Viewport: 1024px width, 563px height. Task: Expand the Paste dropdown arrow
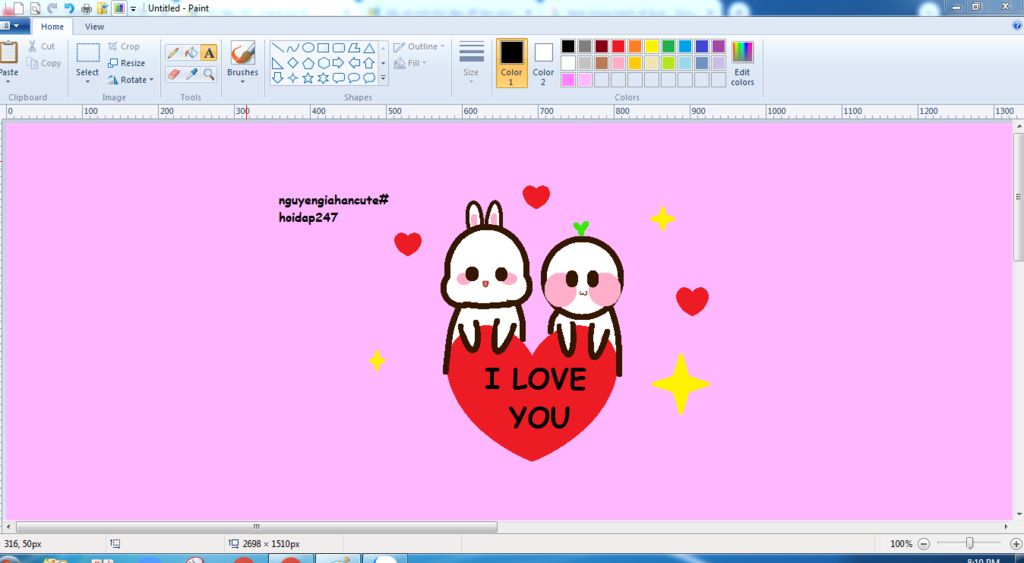[8, 82]
